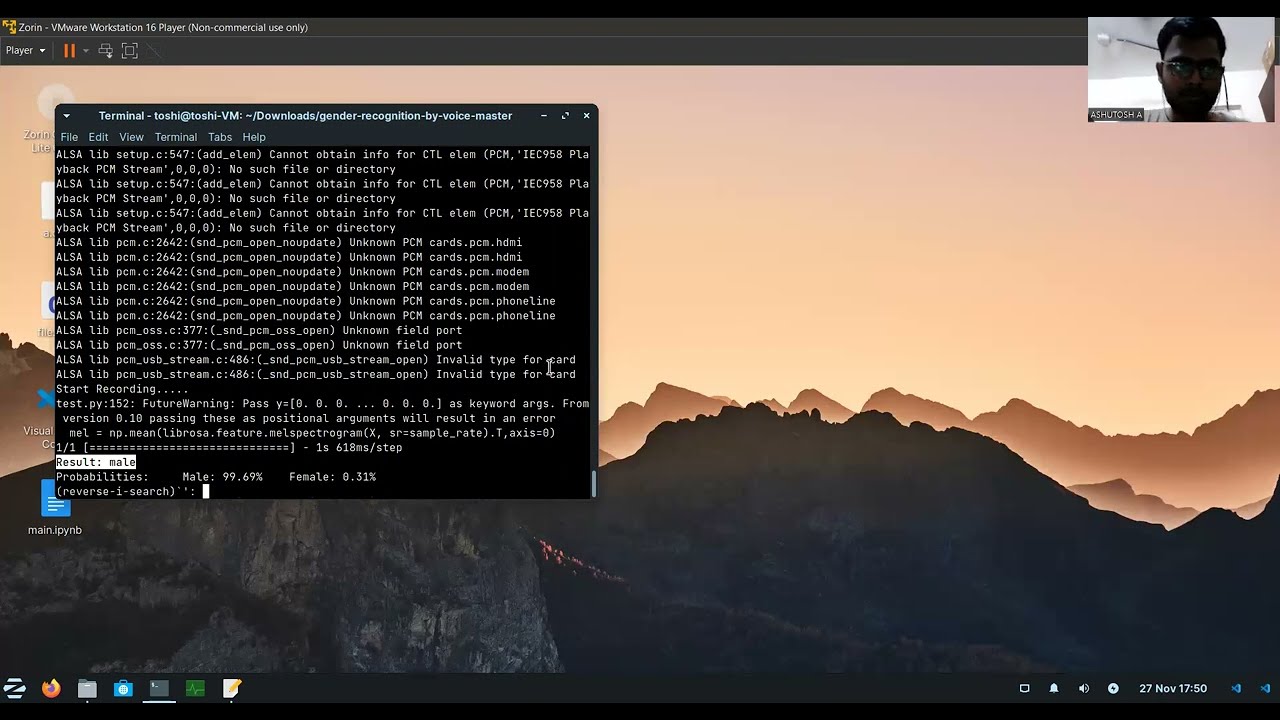Click the 'Probabilities:' output line
Image resolution: width=1280 pixels, height=720 pixels.
[x=216, y=477]
